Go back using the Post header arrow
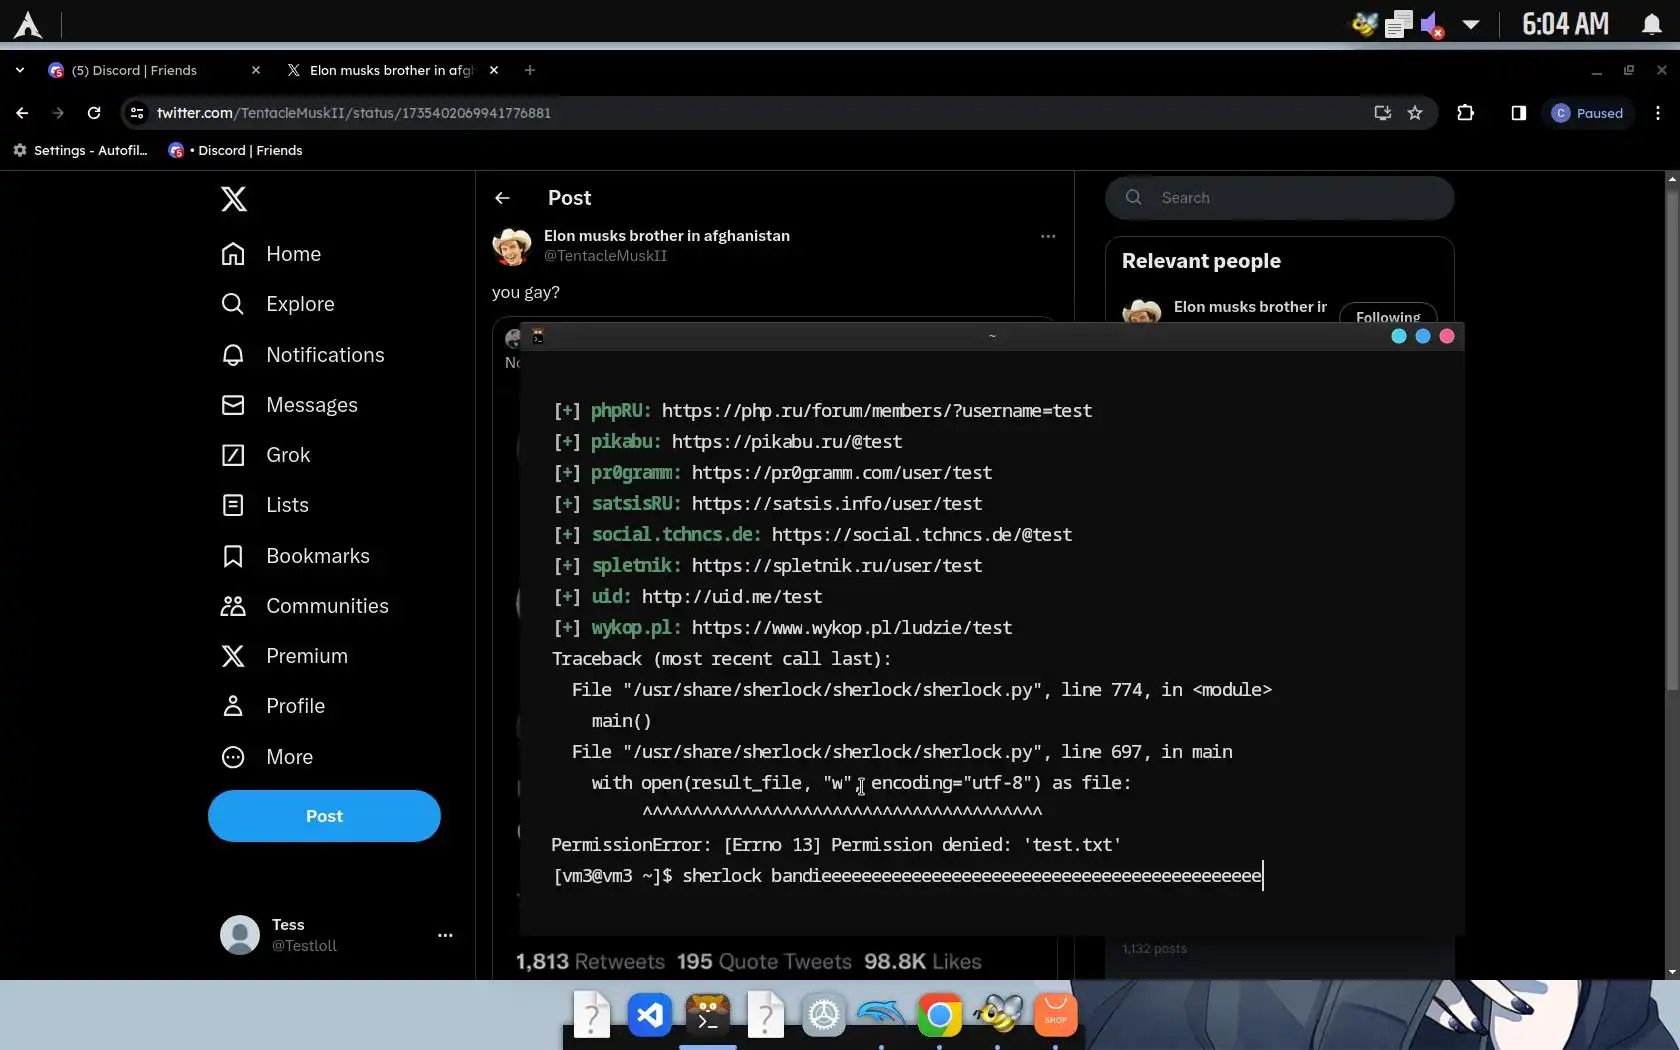Image resolution: width=1680 pixels, height=1050 pixels. 502,198
